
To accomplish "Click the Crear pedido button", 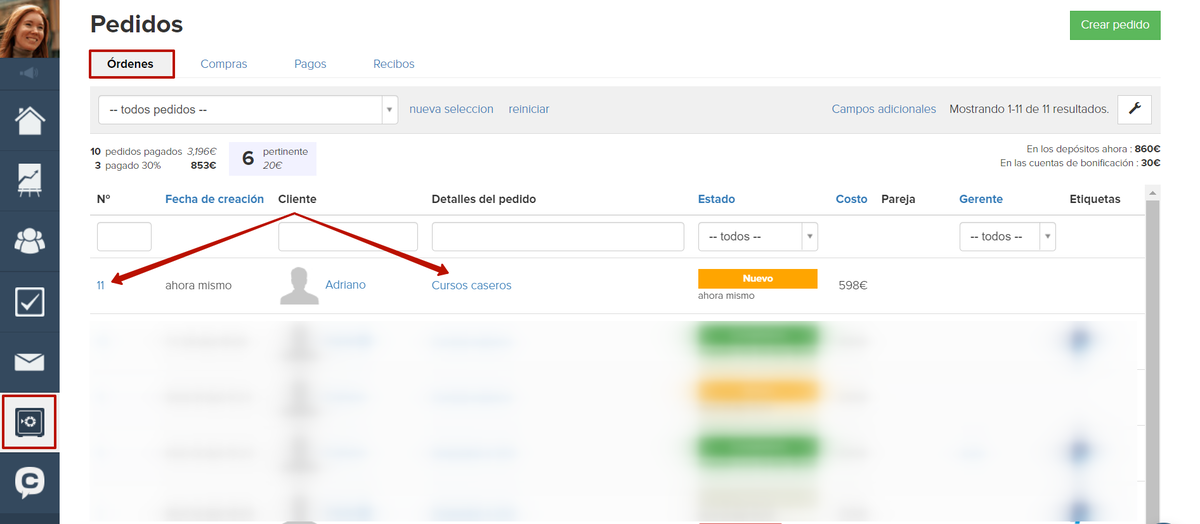I will tap(1115, 25).
